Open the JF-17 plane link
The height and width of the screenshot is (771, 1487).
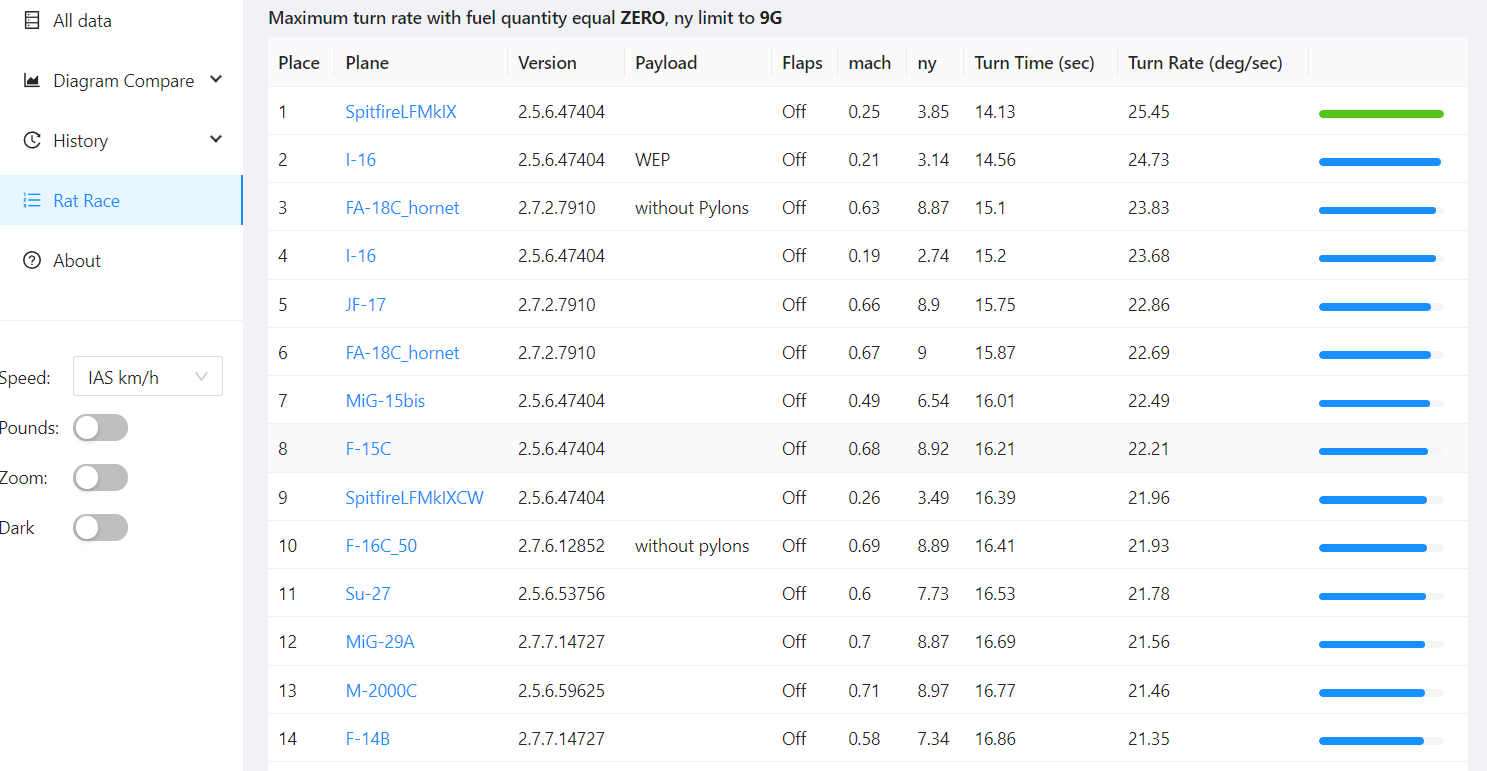(x=366, y=305)
